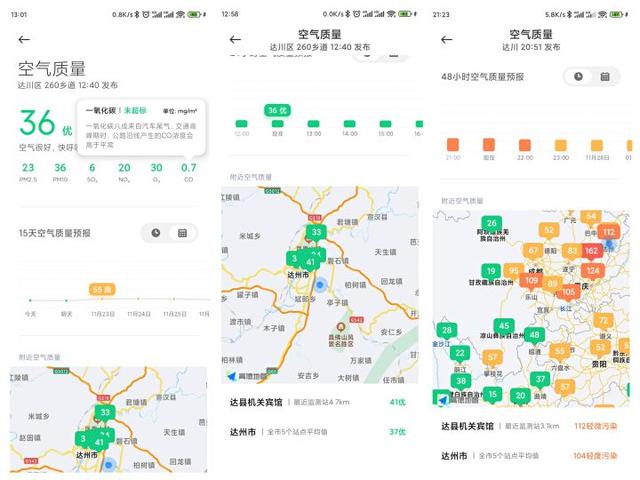Tap the back arrow on the 13:01 screen

[24, 40]
